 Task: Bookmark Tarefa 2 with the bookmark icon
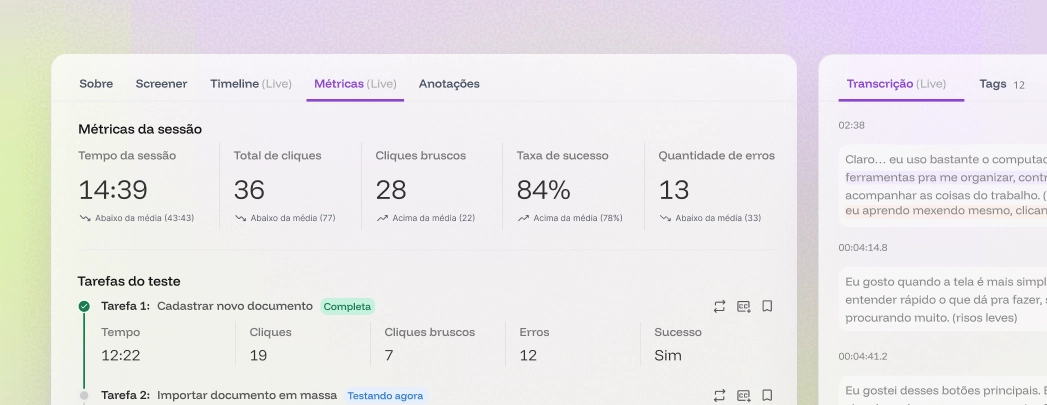click(767, 395)
